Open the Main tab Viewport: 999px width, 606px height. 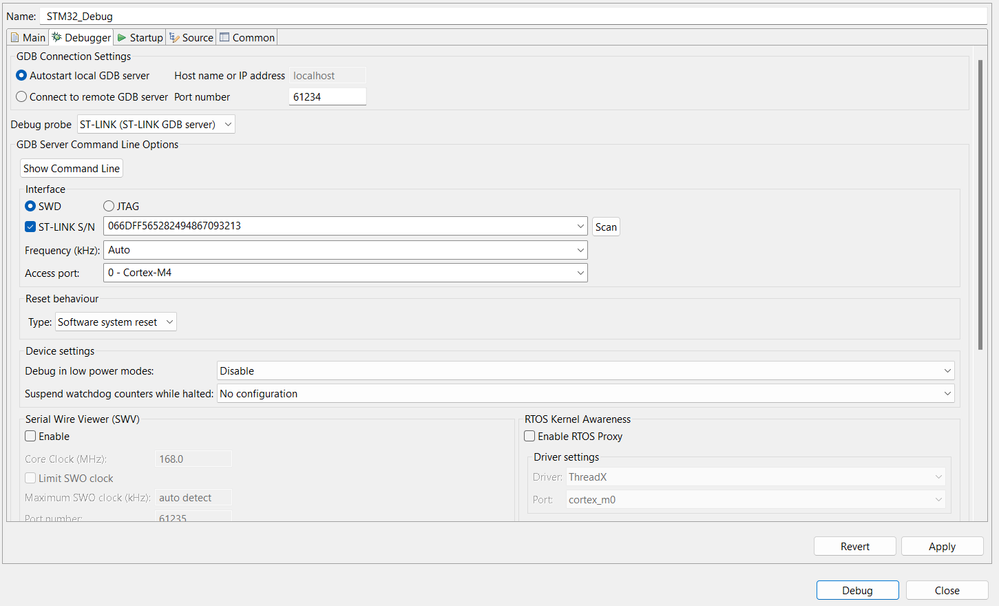point(28,38)
